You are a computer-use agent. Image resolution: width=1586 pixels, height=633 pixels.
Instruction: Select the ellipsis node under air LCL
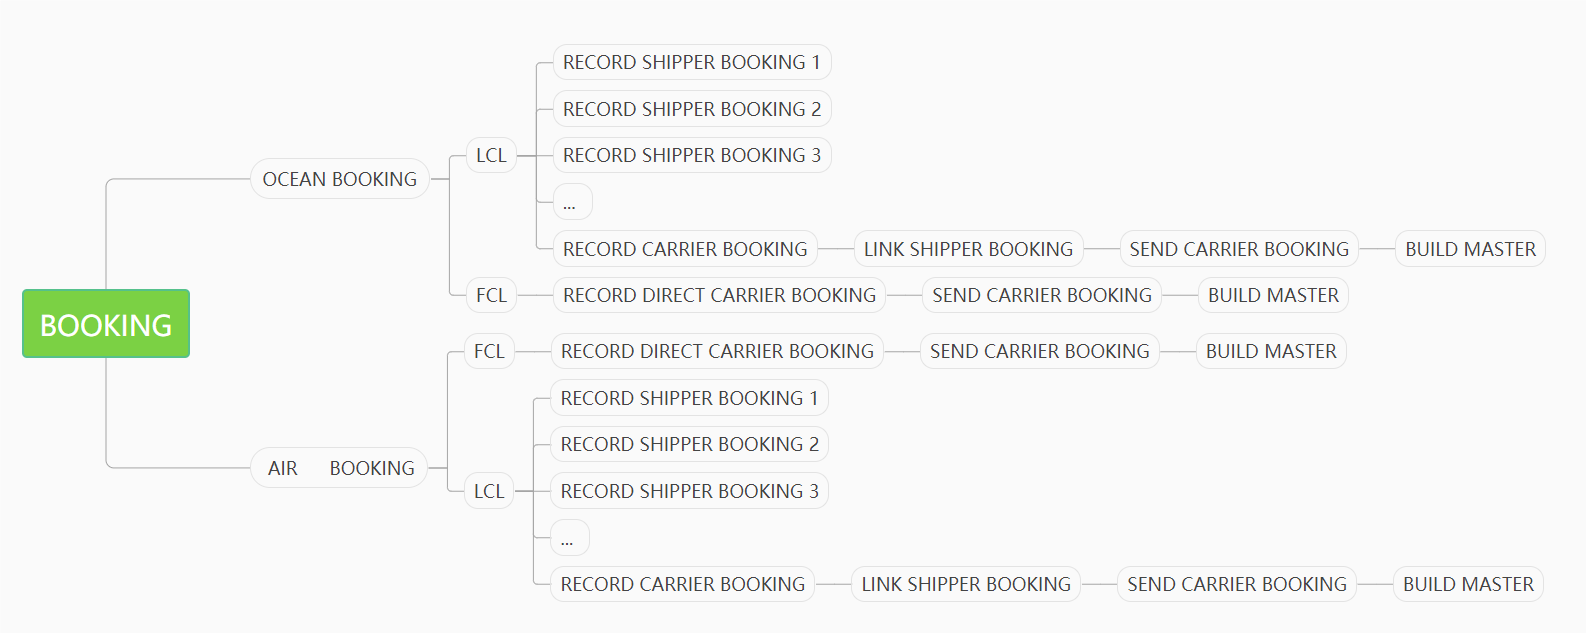570,538
